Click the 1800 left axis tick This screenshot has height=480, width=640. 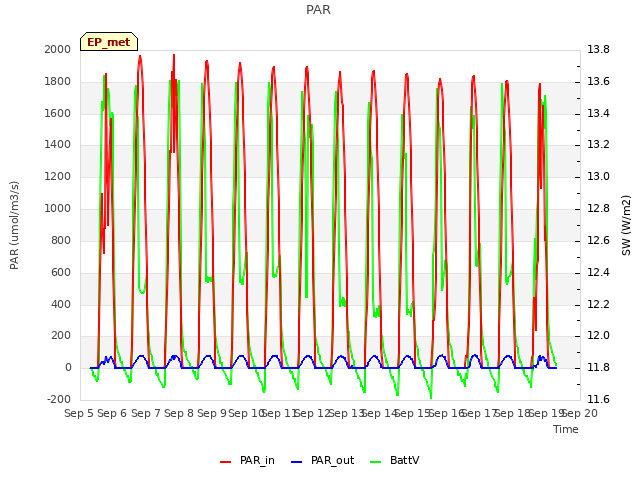(58, 81)
